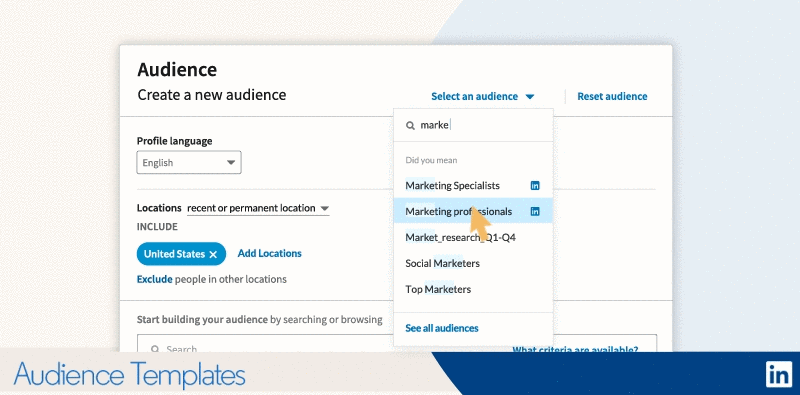The width and height of the screenshot is (800, 395).
Task: Click the magnifier icon in audience search box
Action: 155,350
